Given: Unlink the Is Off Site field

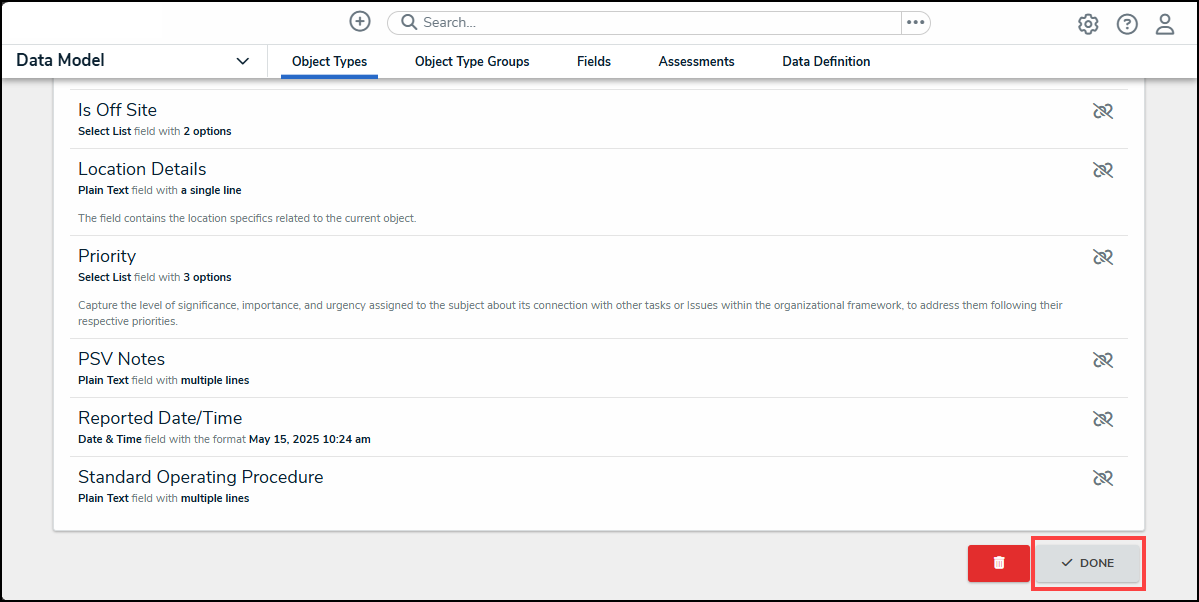Looking at the screenshot, I should 1103,111.
